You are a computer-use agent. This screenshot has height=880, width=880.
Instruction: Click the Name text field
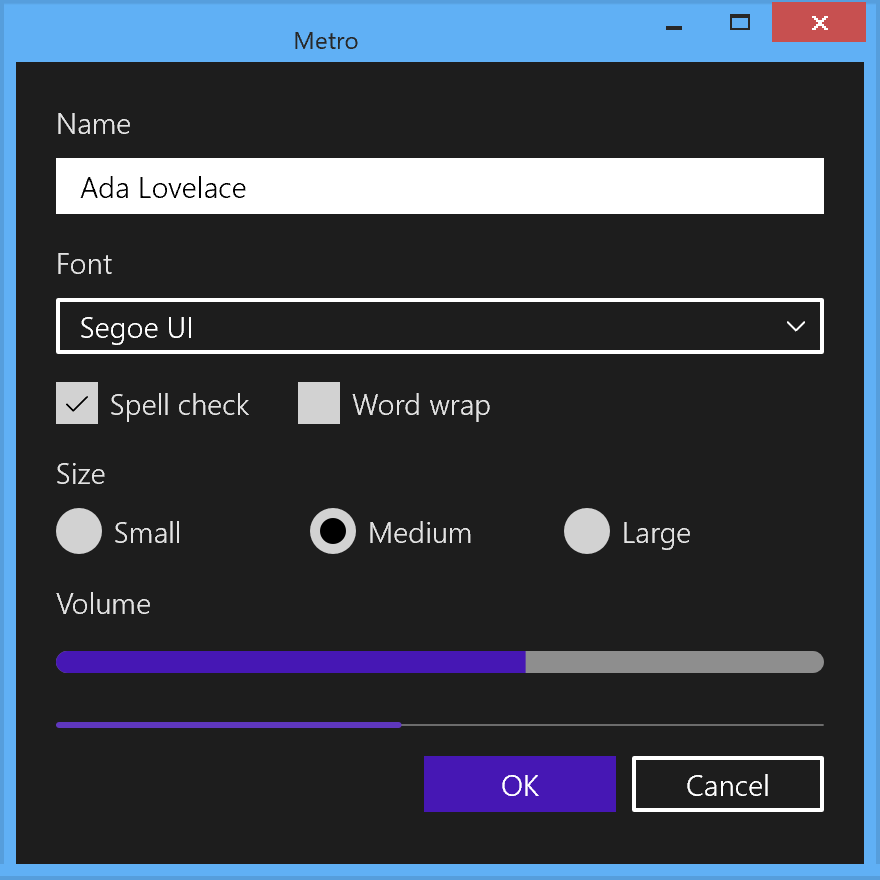[440, 186]
